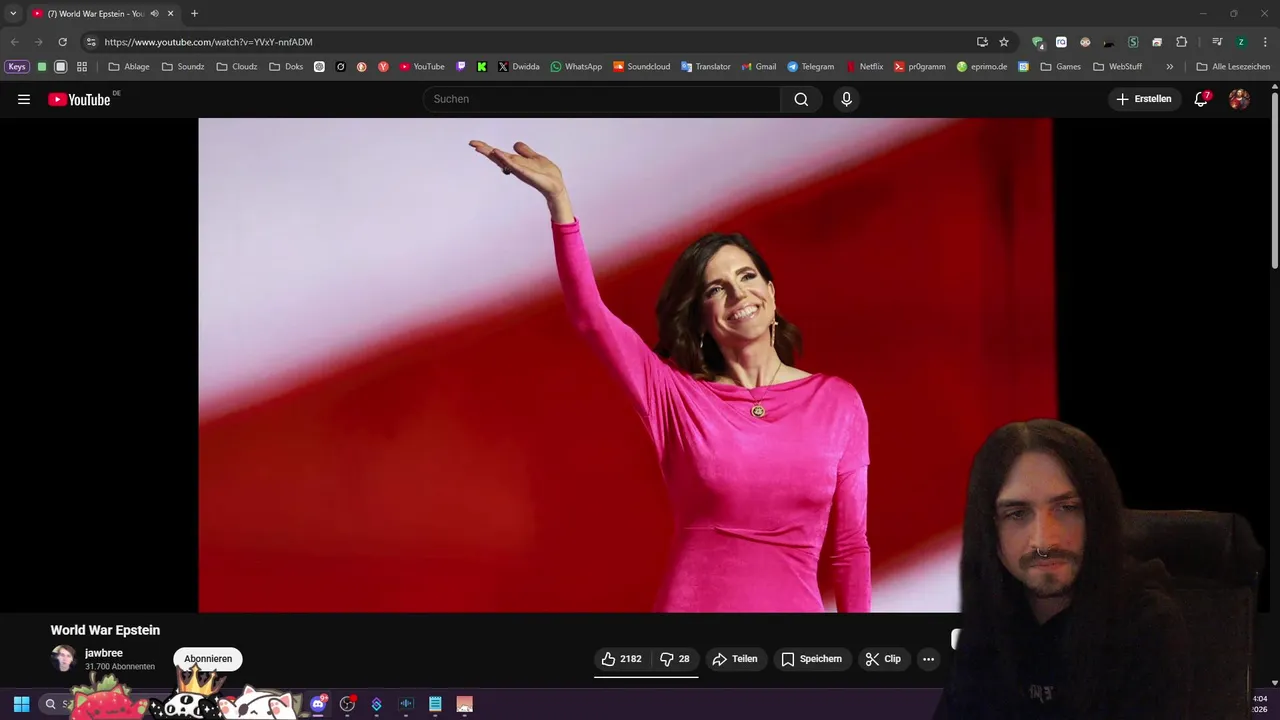Open the Ablage bookmark folder
The height and width of the screenshot is (720, 1280).
tap(129, 67)
